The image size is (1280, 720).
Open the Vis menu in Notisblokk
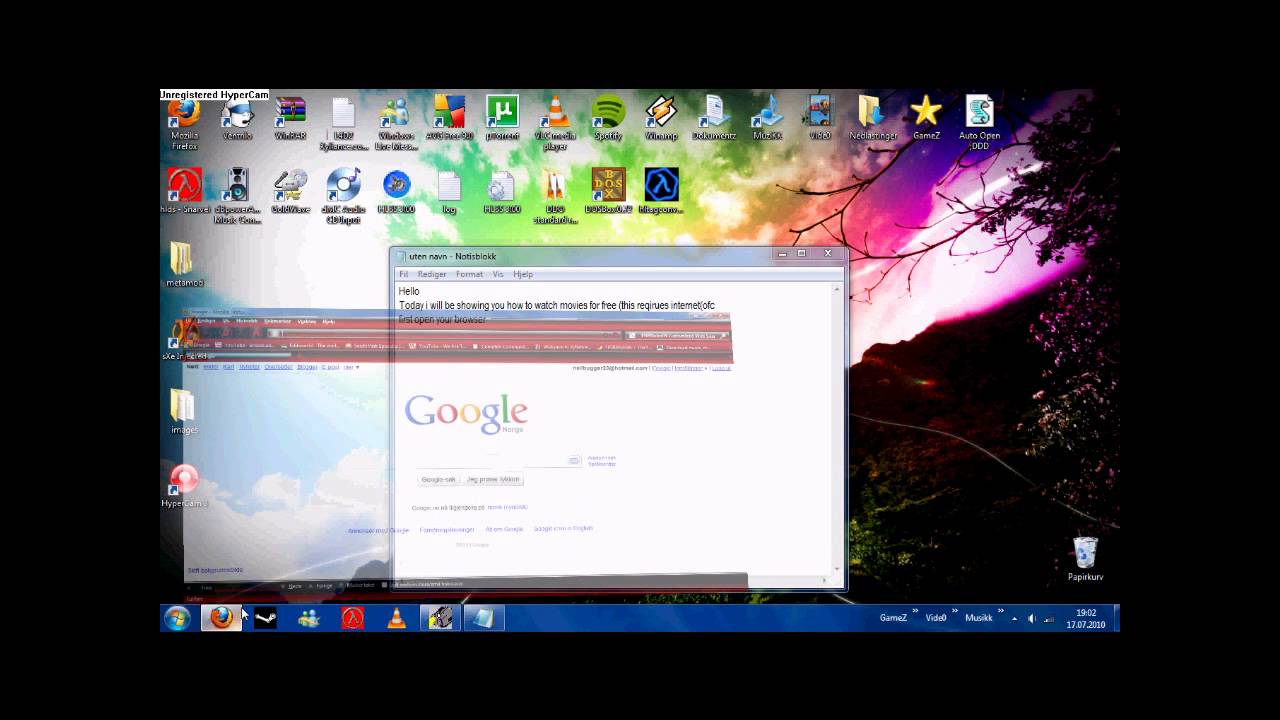[498, 274]
